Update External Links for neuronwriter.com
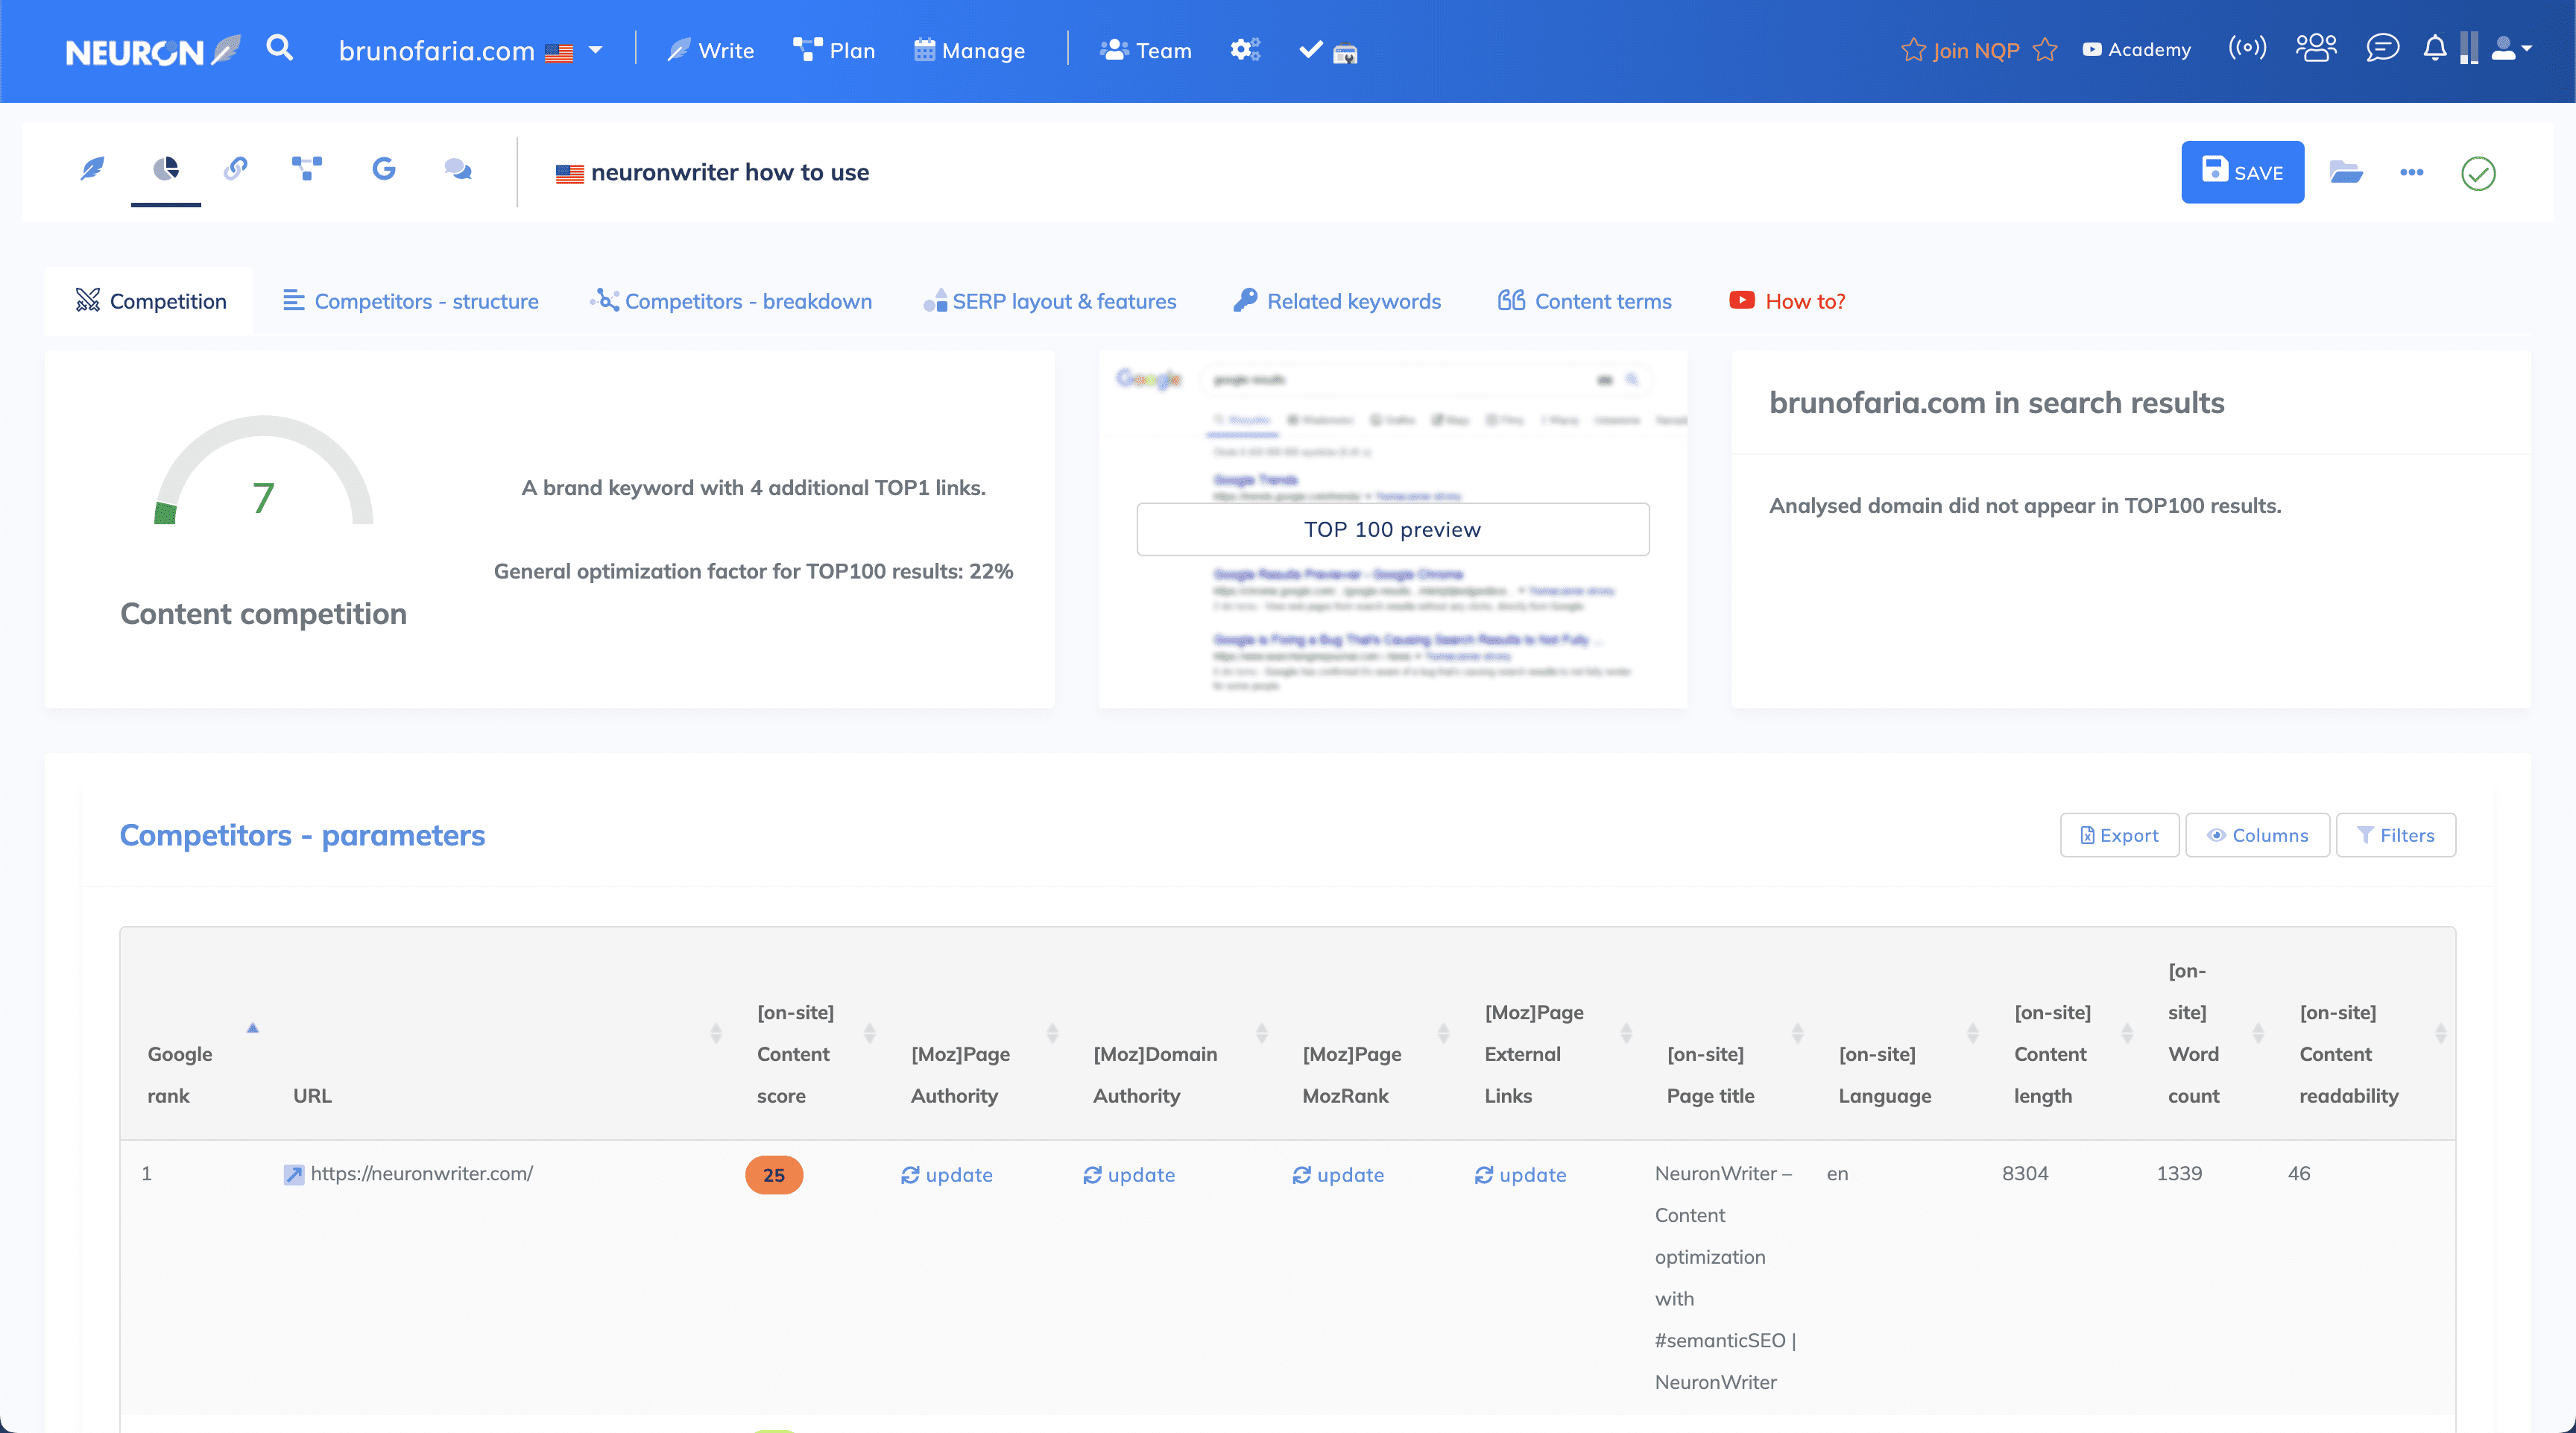Viewport: 2576px width, 1433px height. tap(1520, 1175)
